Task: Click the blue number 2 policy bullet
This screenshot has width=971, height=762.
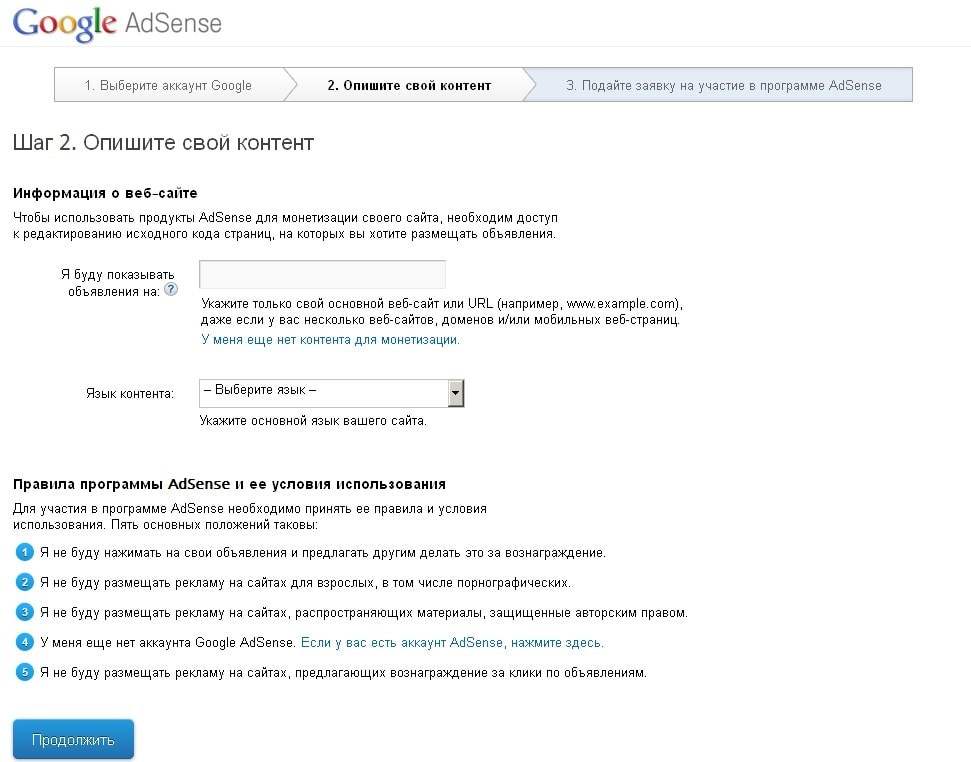Action: [24, 582]
